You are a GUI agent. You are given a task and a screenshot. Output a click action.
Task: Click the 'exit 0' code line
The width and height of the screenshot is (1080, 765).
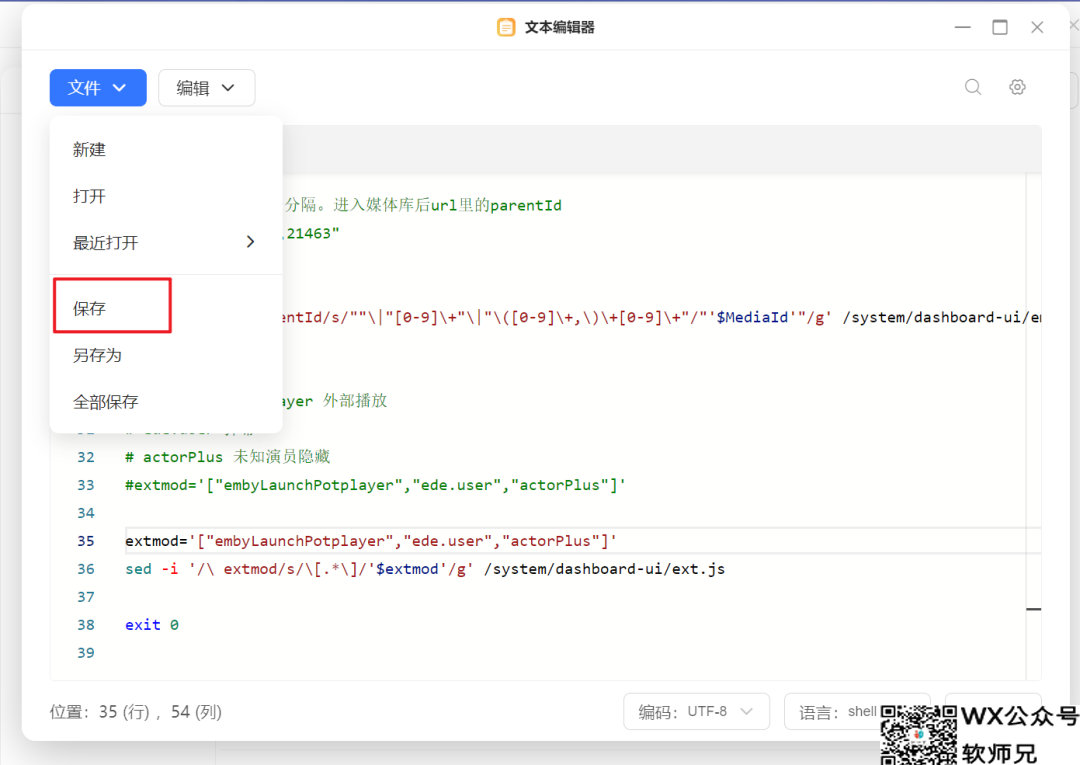click(152, 625)
